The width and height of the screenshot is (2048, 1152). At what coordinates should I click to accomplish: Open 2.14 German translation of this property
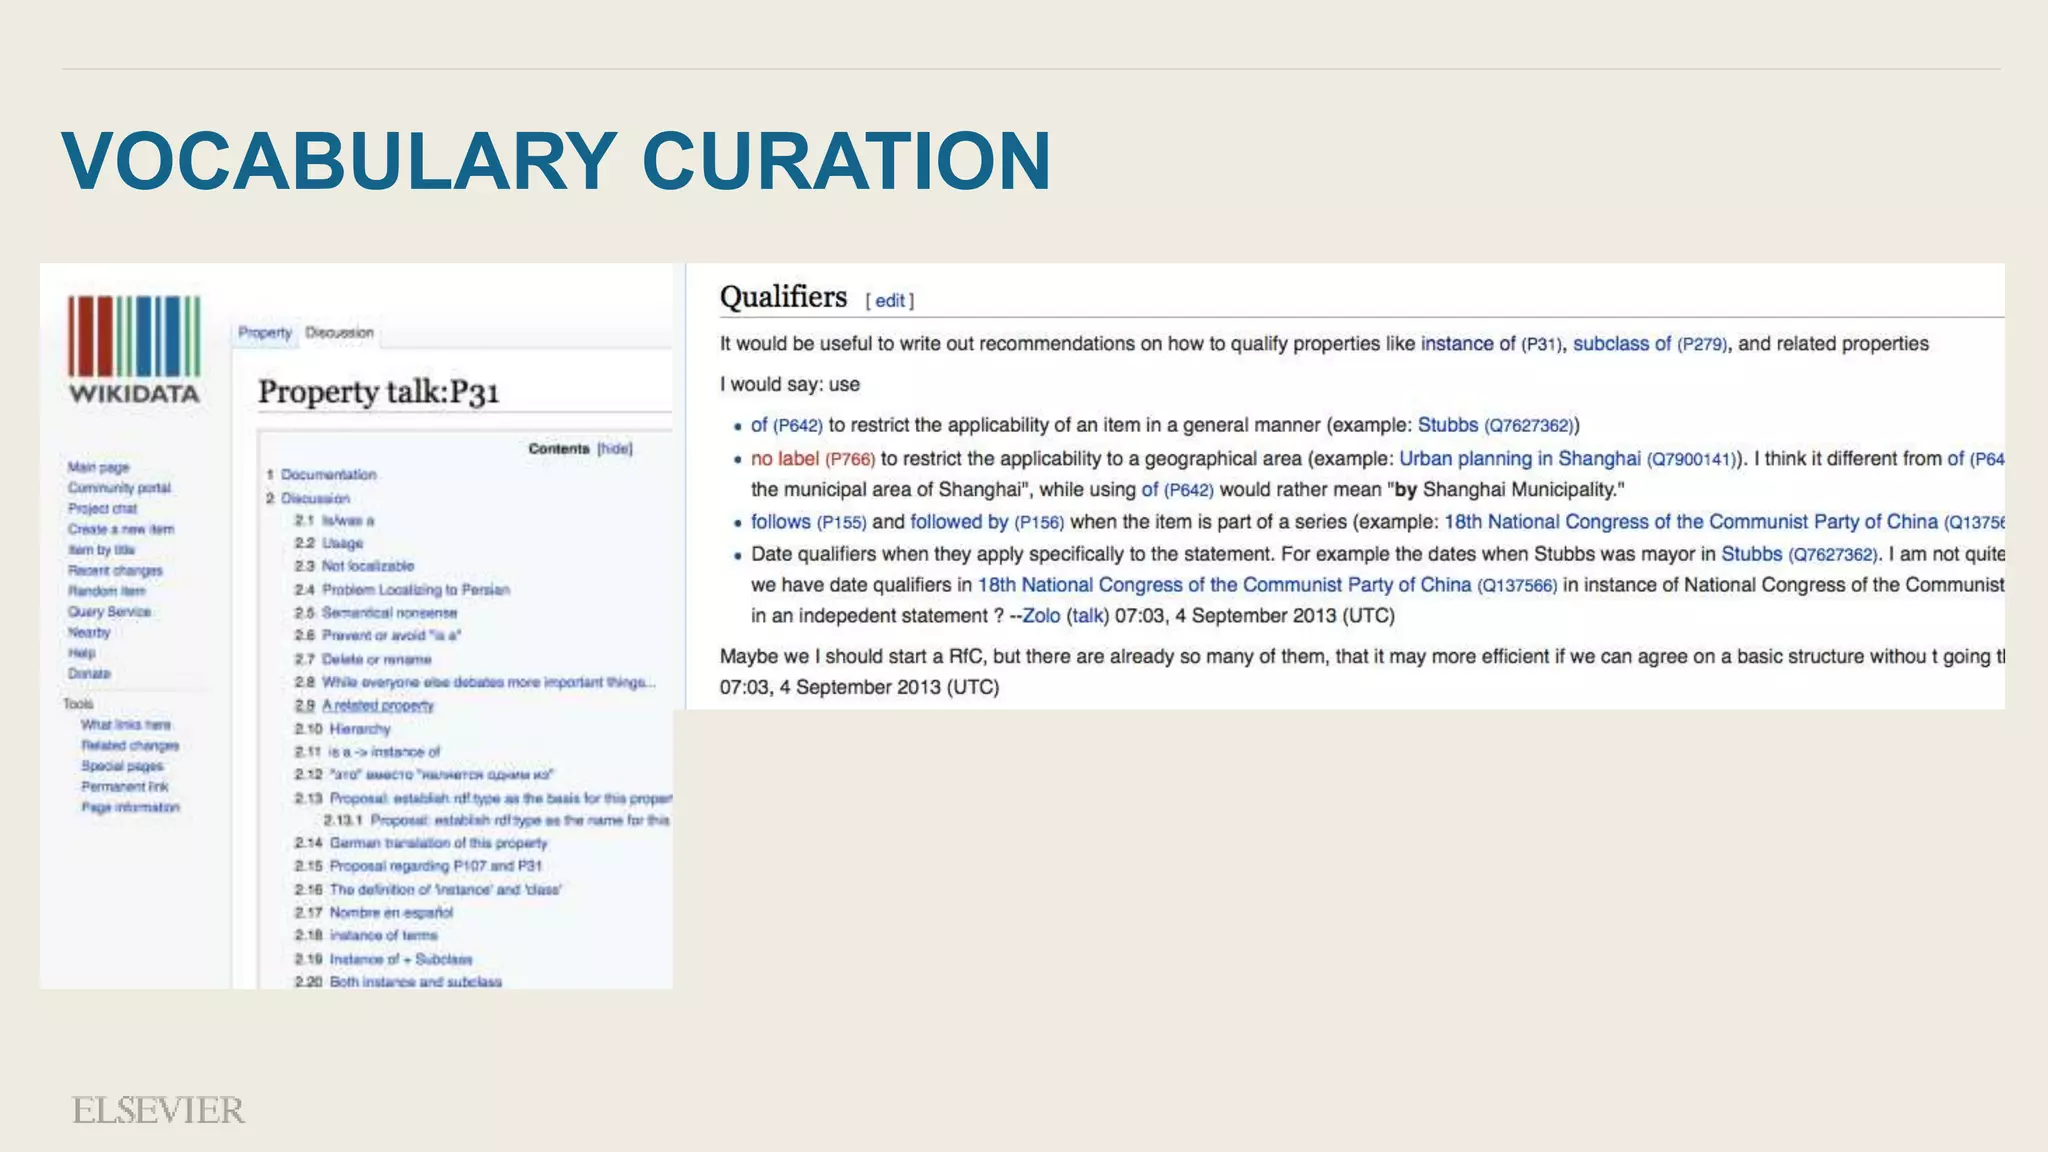coord(421,843)
